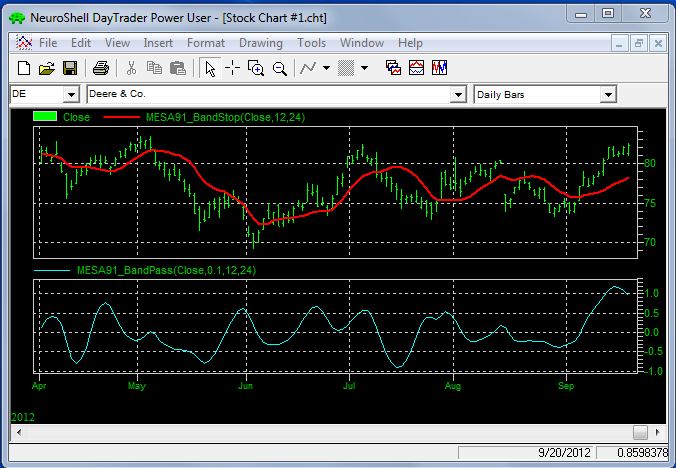Click the red BandStop legend line
The width and height of the screenshot is (676, 468).
pyautogui.click(x=122, y=117)
